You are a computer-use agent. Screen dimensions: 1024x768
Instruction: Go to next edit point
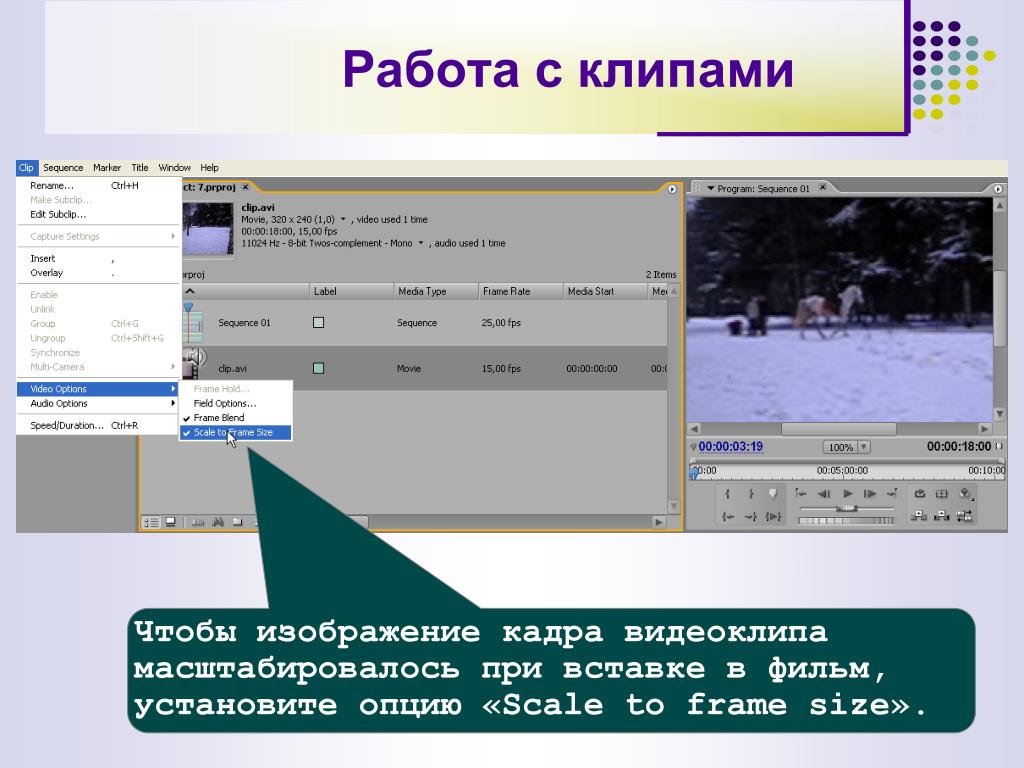(892, 494)
